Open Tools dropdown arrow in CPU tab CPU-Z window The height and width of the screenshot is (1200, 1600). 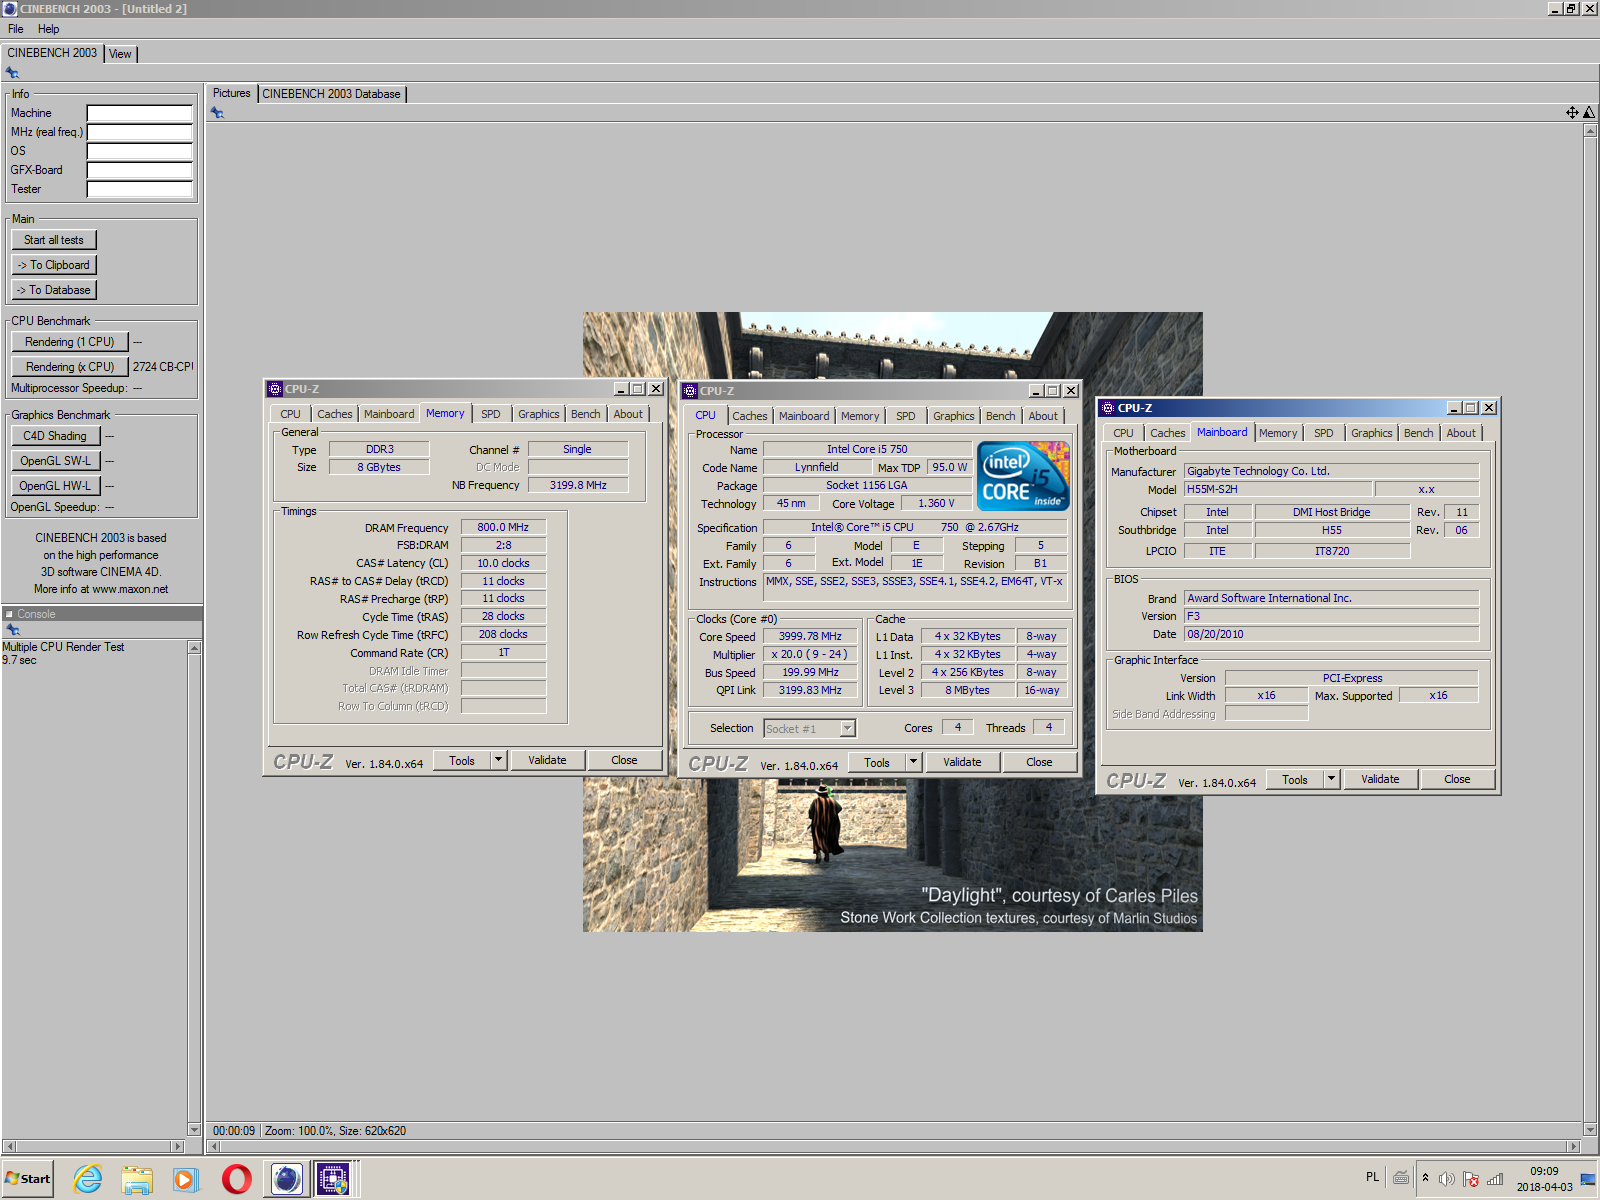[913, 762]
